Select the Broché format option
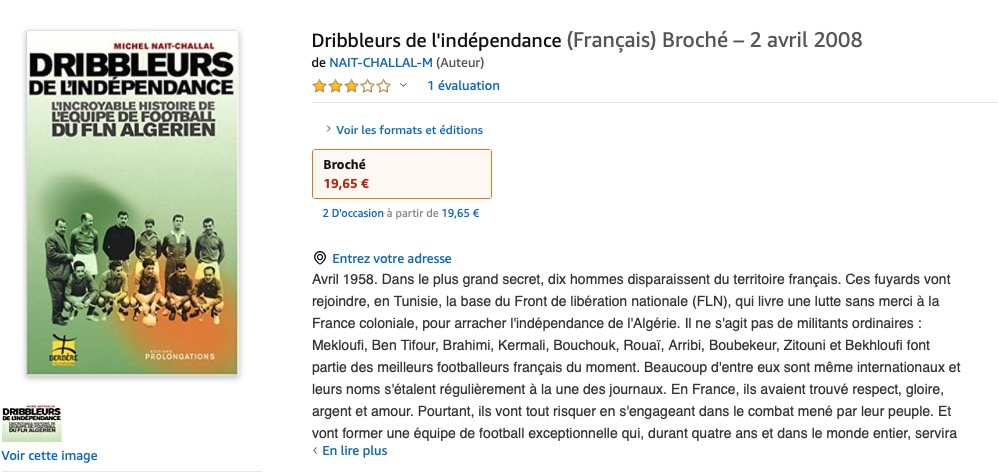Screen dimensions: 998x473 click(402, 174)
